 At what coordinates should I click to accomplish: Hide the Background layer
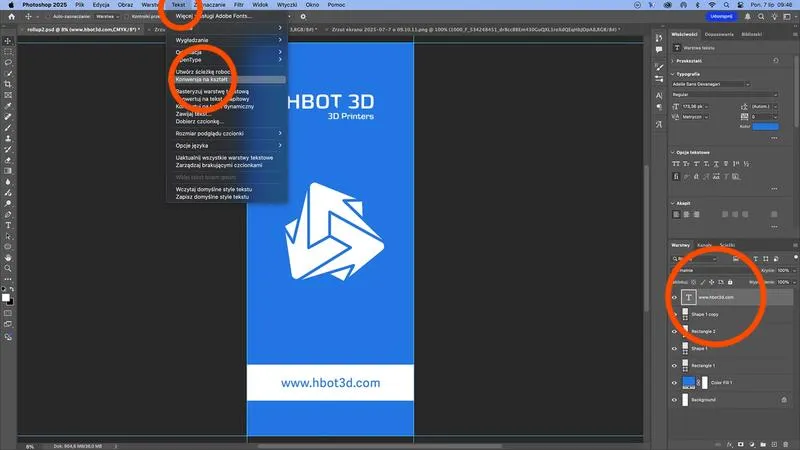click(674, 400)
